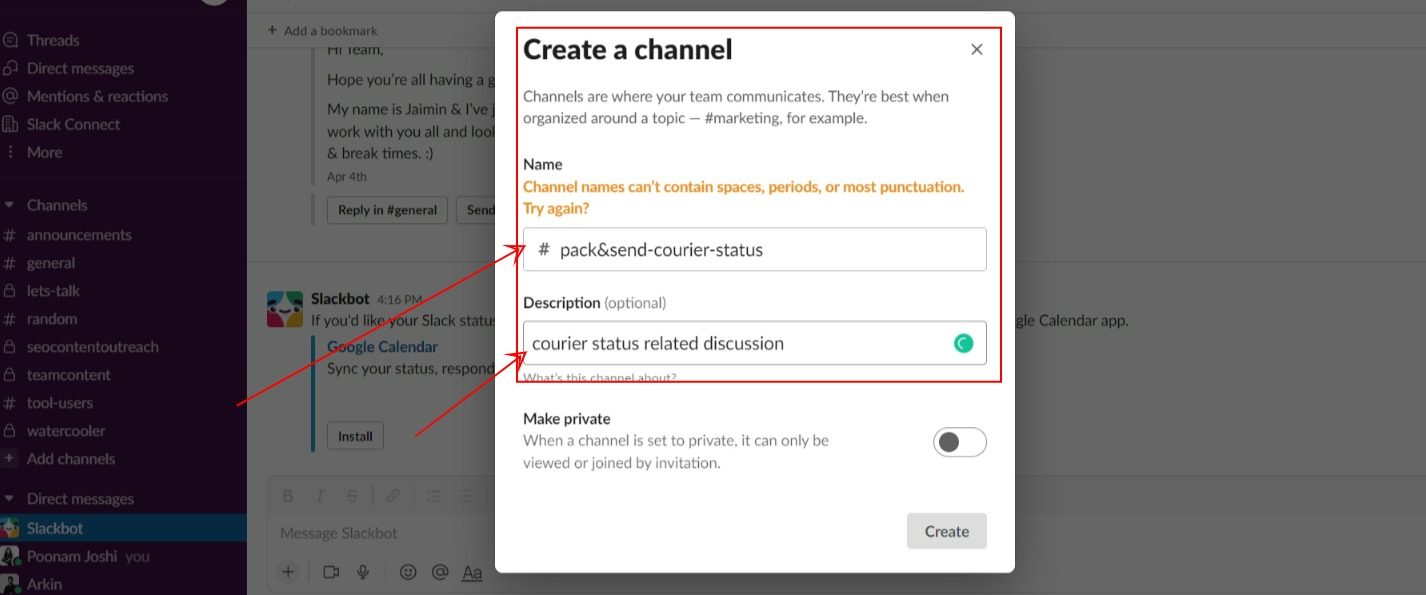The image size is (1426, 595).
Task: Open the watercooler channel
Action: (x=66, y=431)
